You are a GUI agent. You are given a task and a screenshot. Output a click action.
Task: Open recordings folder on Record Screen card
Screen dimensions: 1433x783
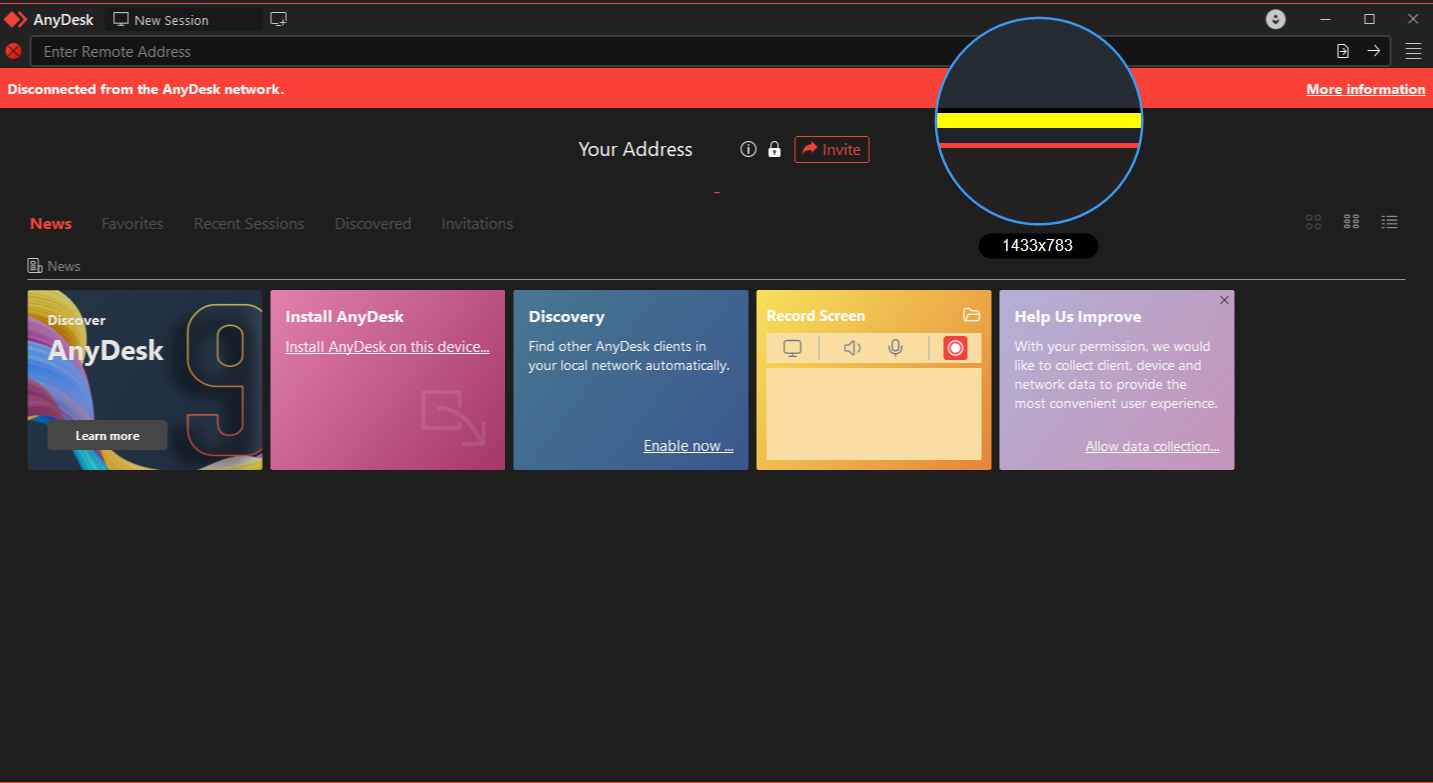tap(971, 315)
